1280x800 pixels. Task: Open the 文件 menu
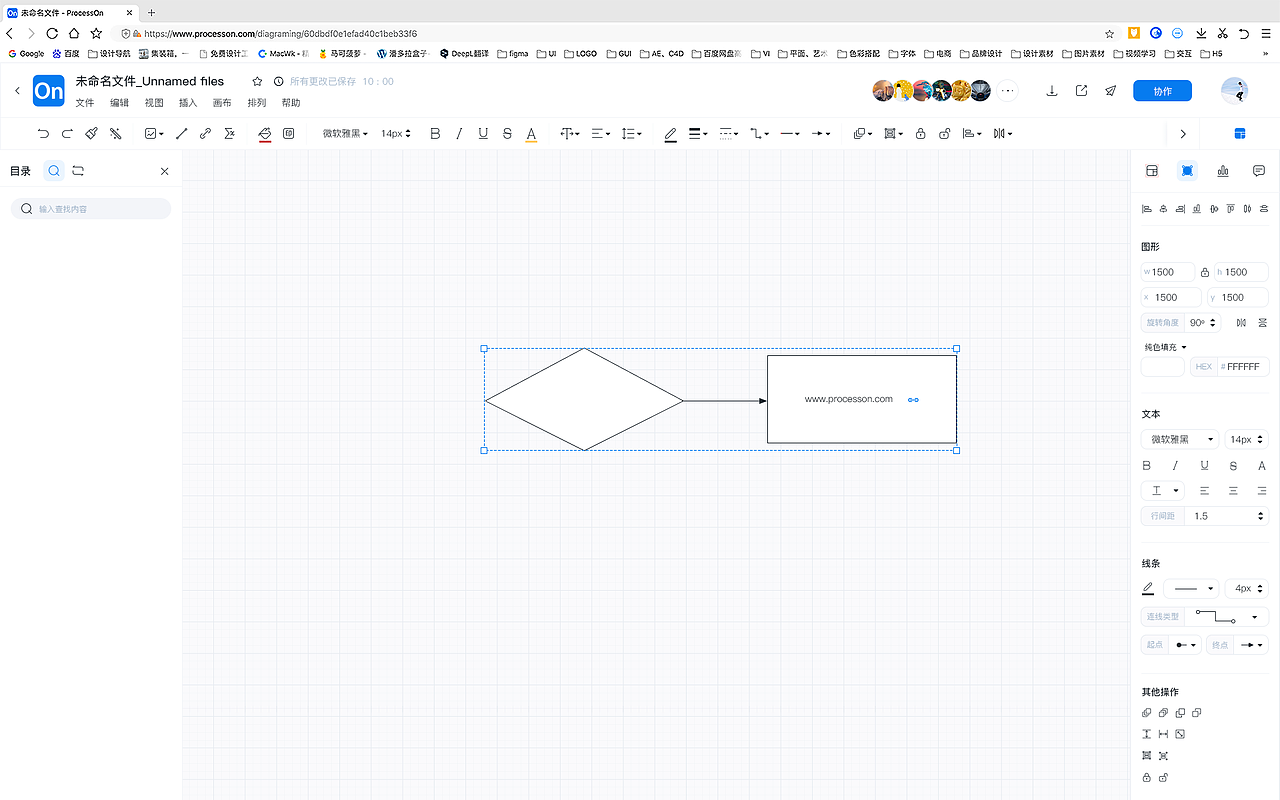click(x=85, y=103)
